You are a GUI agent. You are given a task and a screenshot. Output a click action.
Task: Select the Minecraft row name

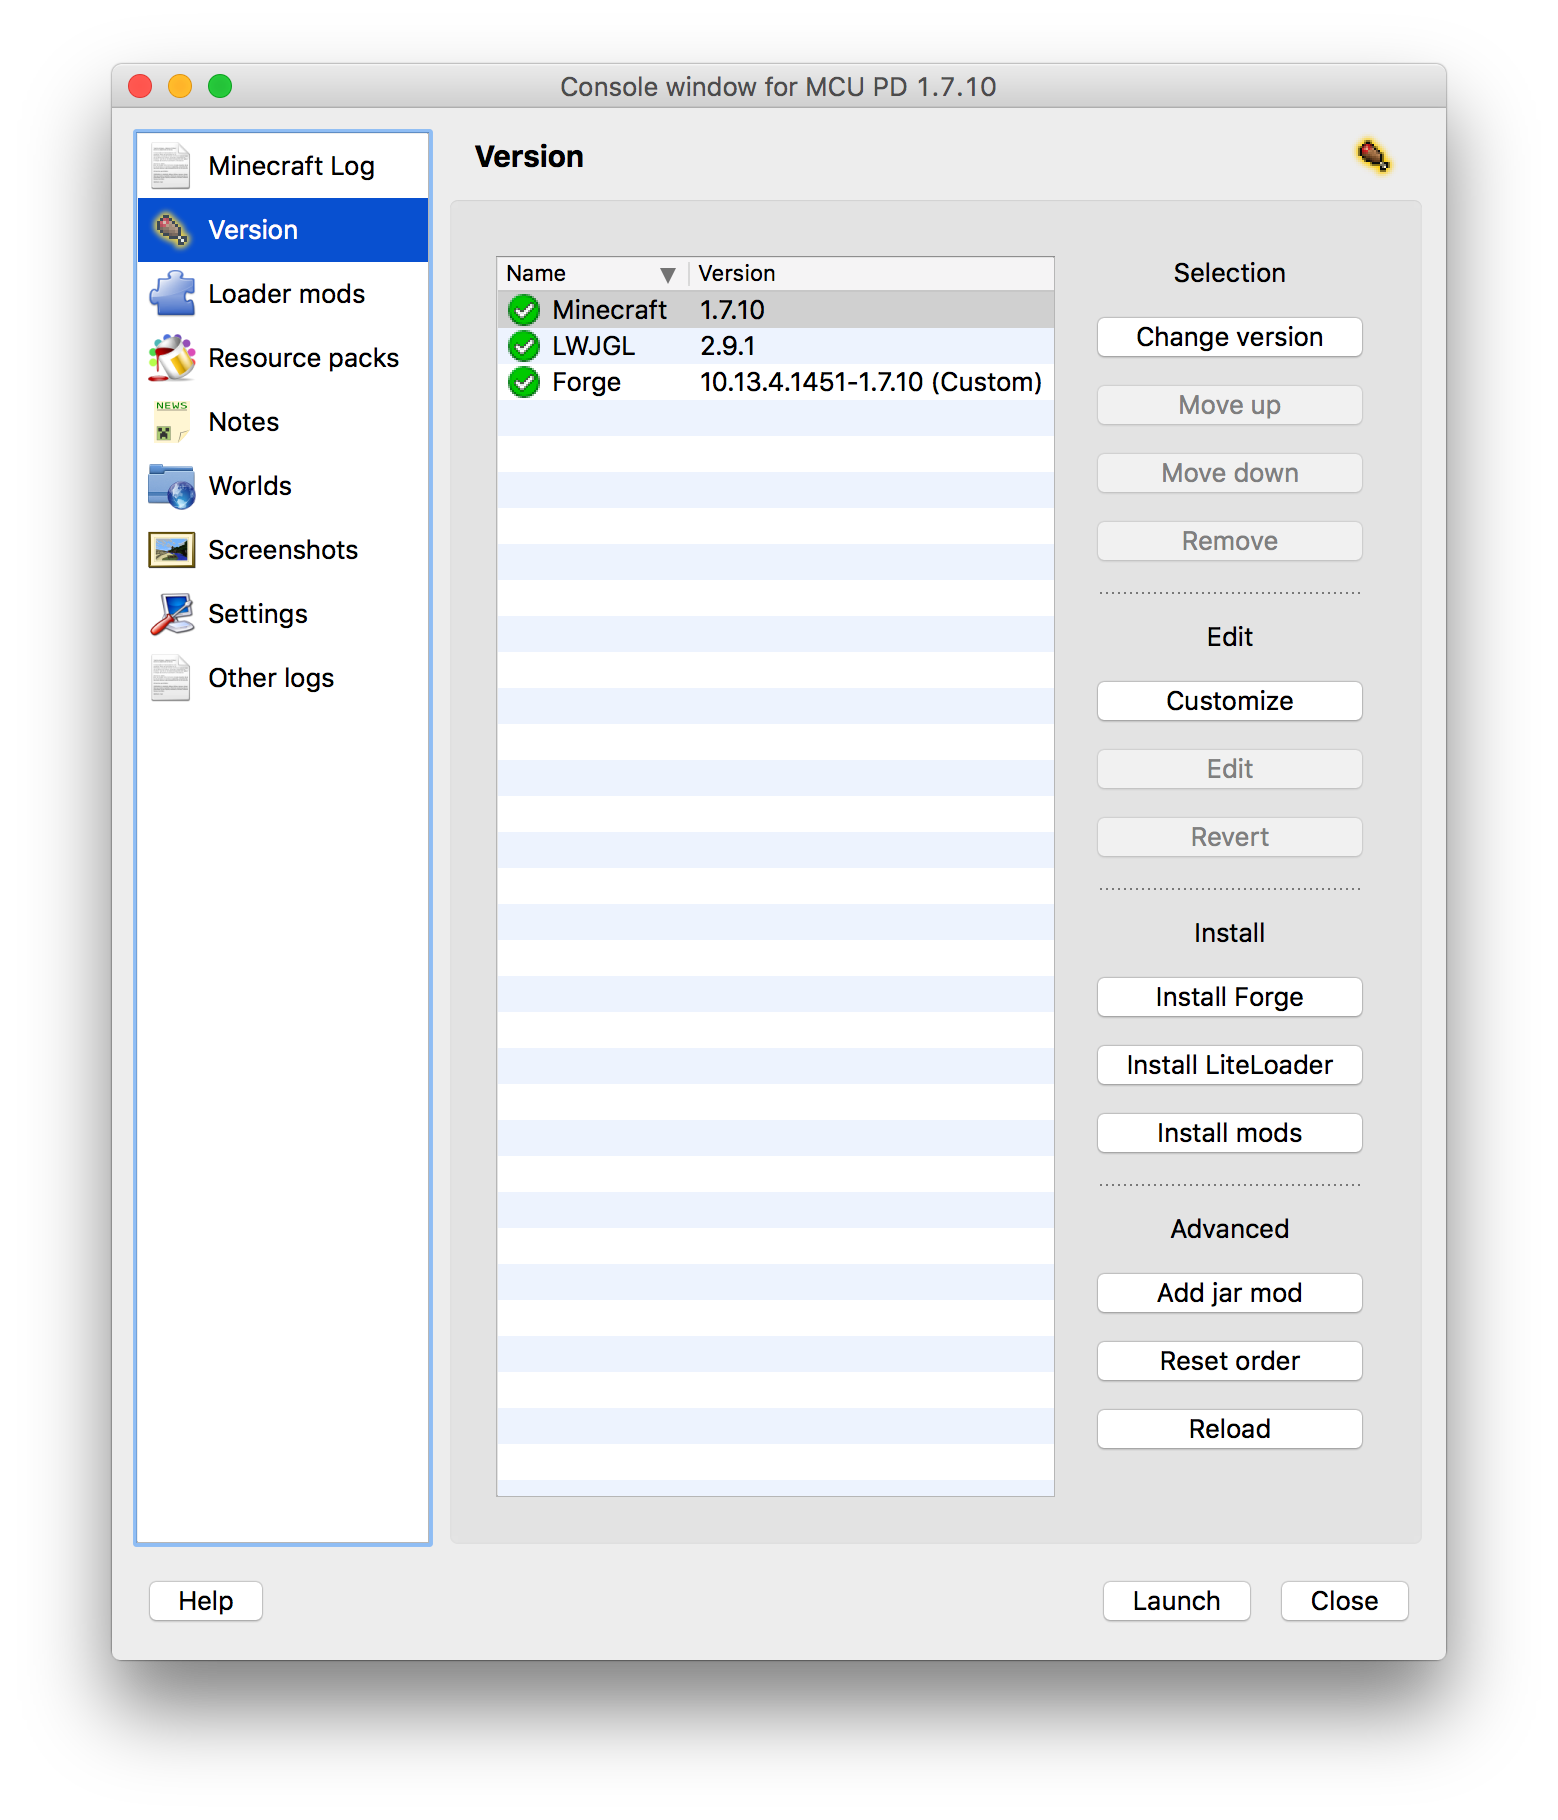pyautogui.click(x=609, y=310)
